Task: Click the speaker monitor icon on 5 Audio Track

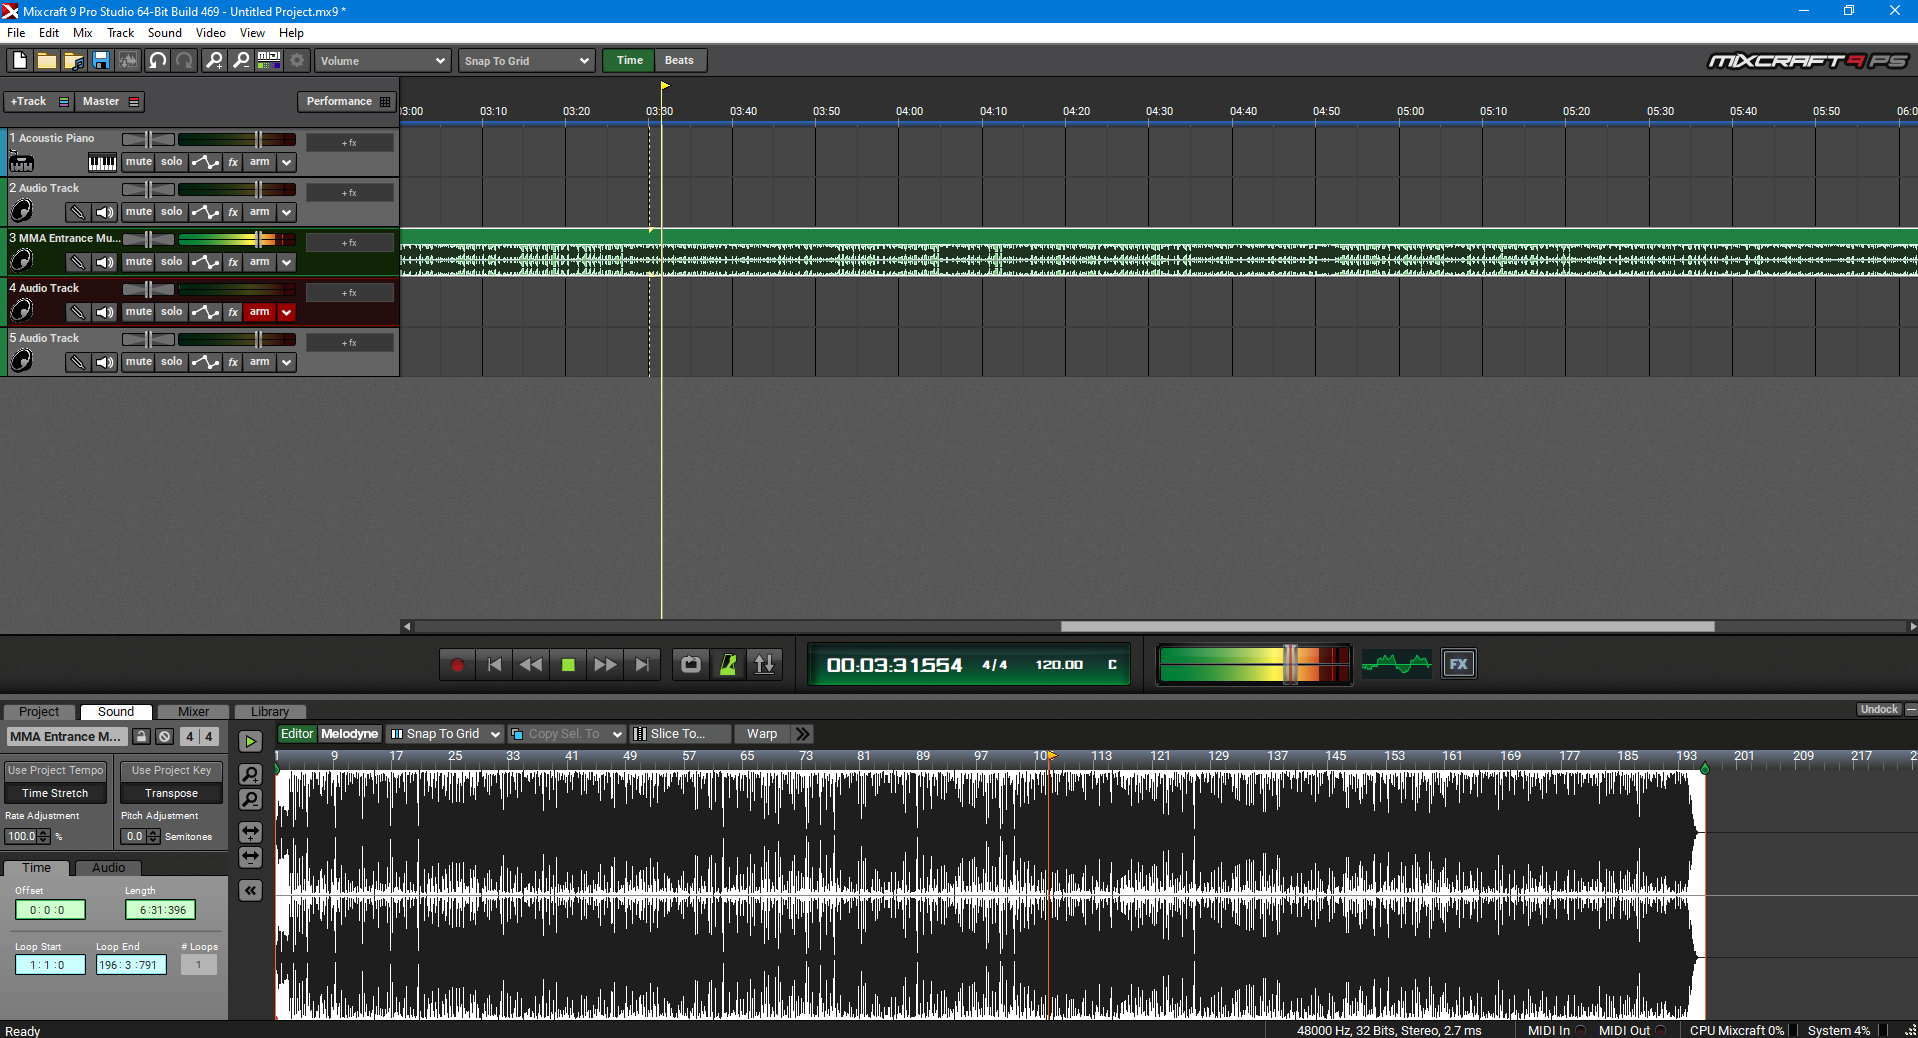Action: pos(105,362)
